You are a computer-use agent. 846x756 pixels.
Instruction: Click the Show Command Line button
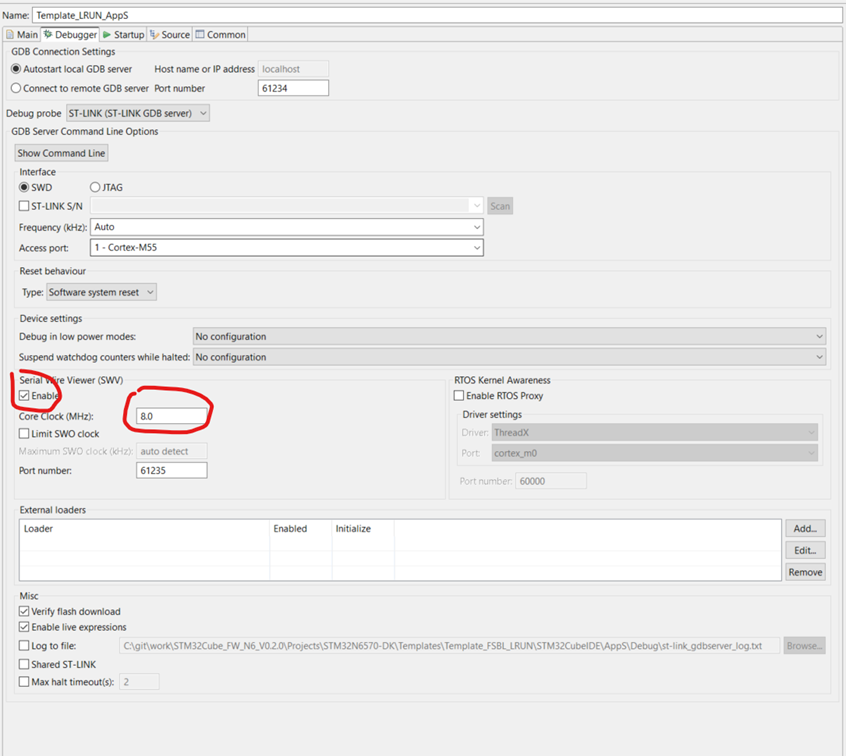point(61,153)
